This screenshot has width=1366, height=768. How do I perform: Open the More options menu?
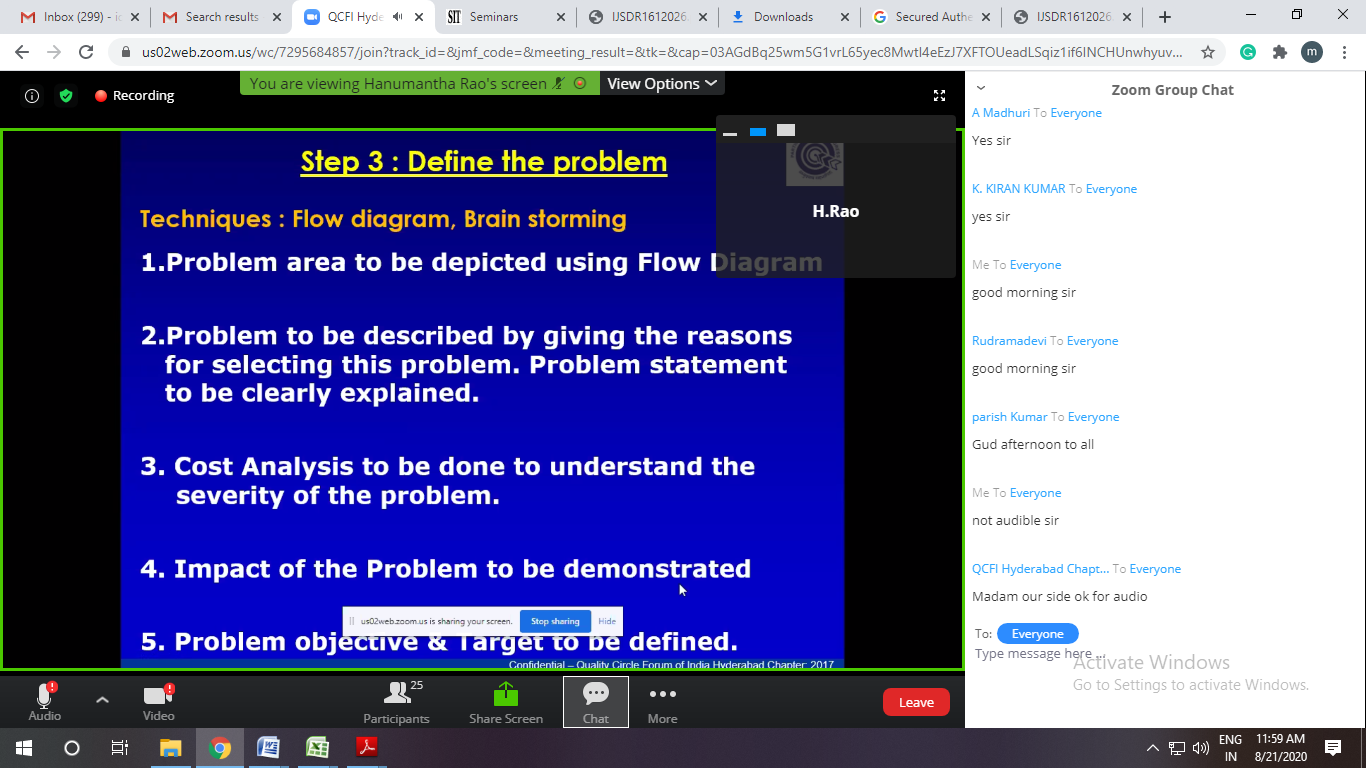point(662,702)
